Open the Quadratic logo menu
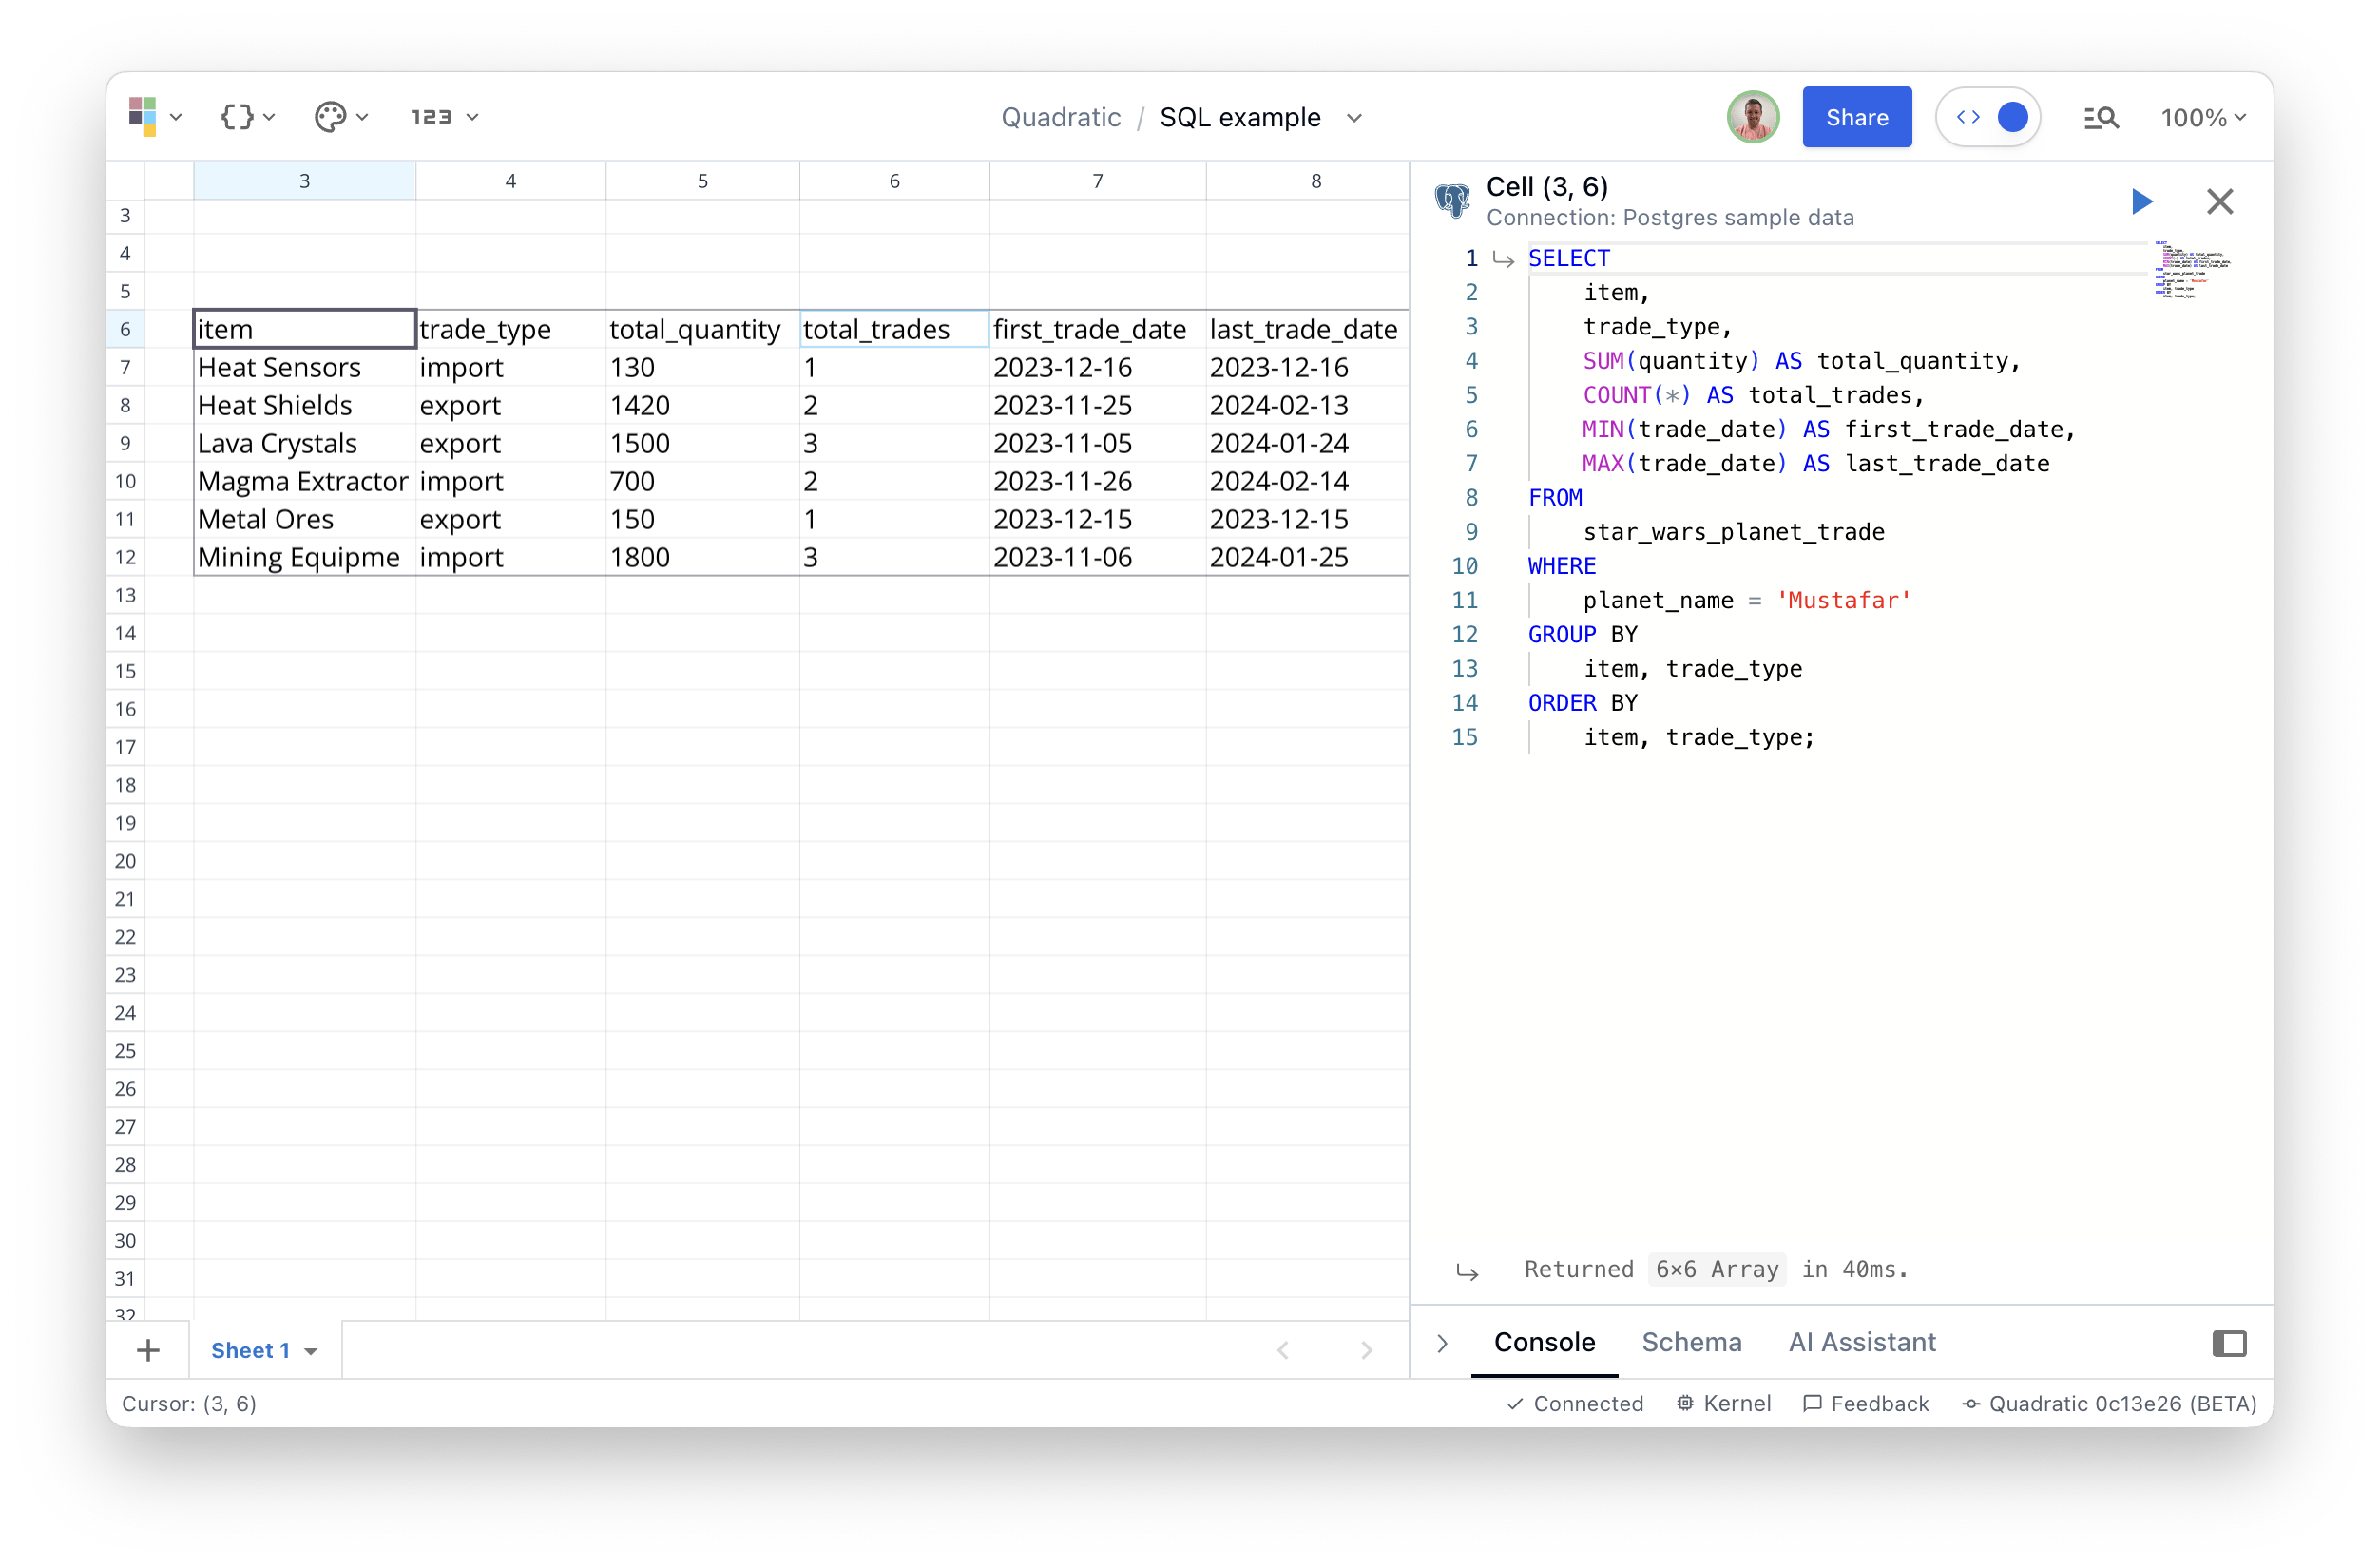 [x=154, y=117]
